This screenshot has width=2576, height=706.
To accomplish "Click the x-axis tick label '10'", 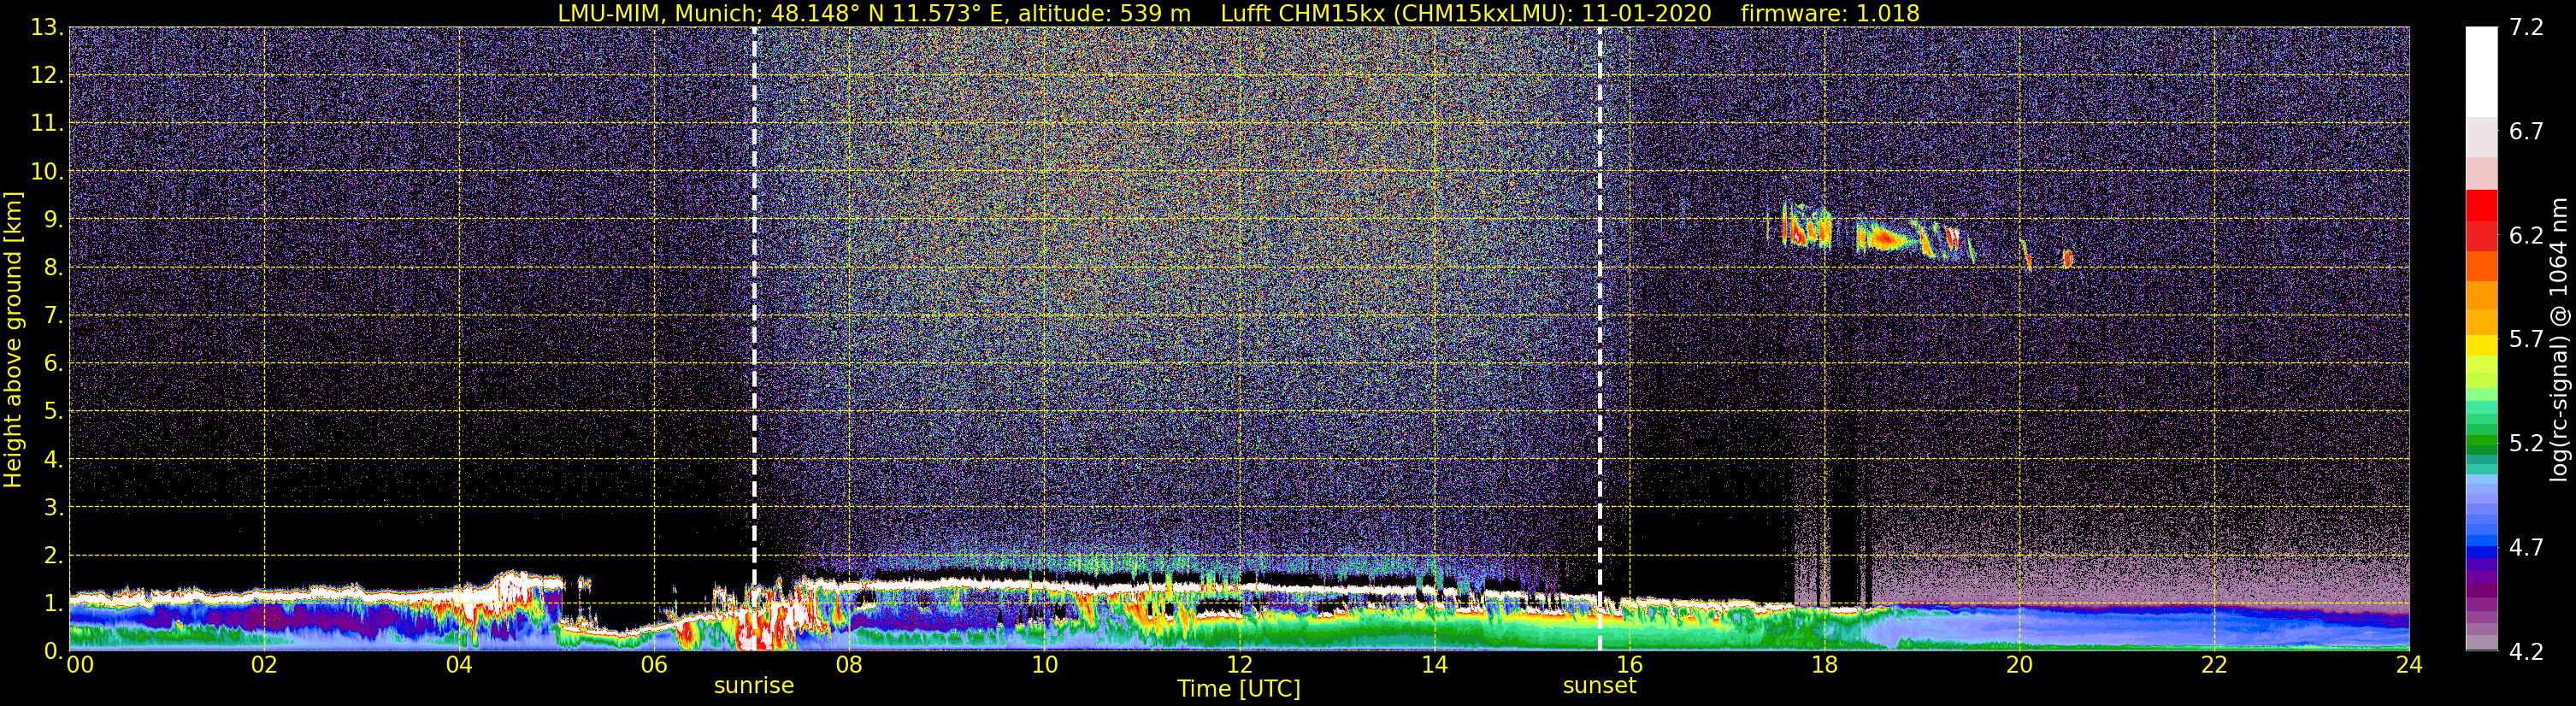I will click(x=1044, y=665).
